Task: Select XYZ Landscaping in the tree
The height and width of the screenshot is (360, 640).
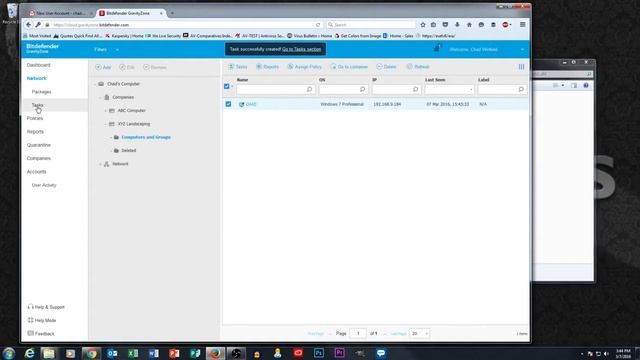Action: 134,124
